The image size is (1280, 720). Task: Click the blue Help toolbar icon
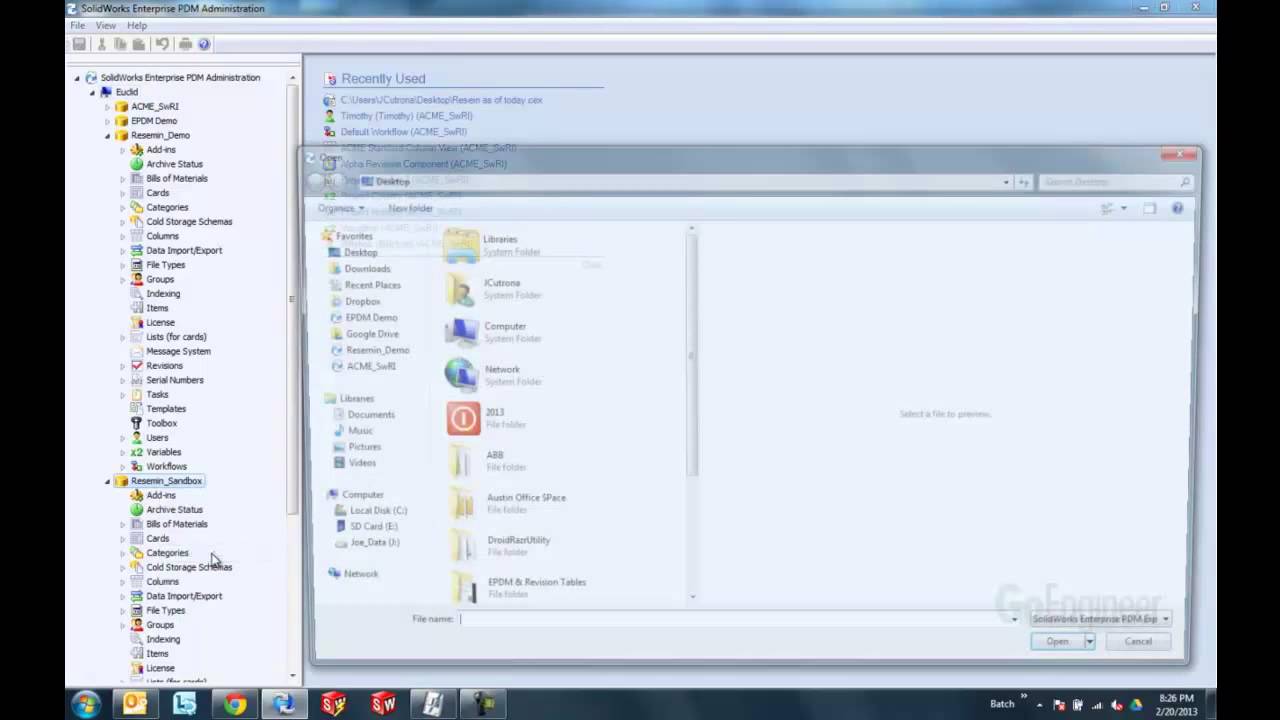click(x=204, y=44)
